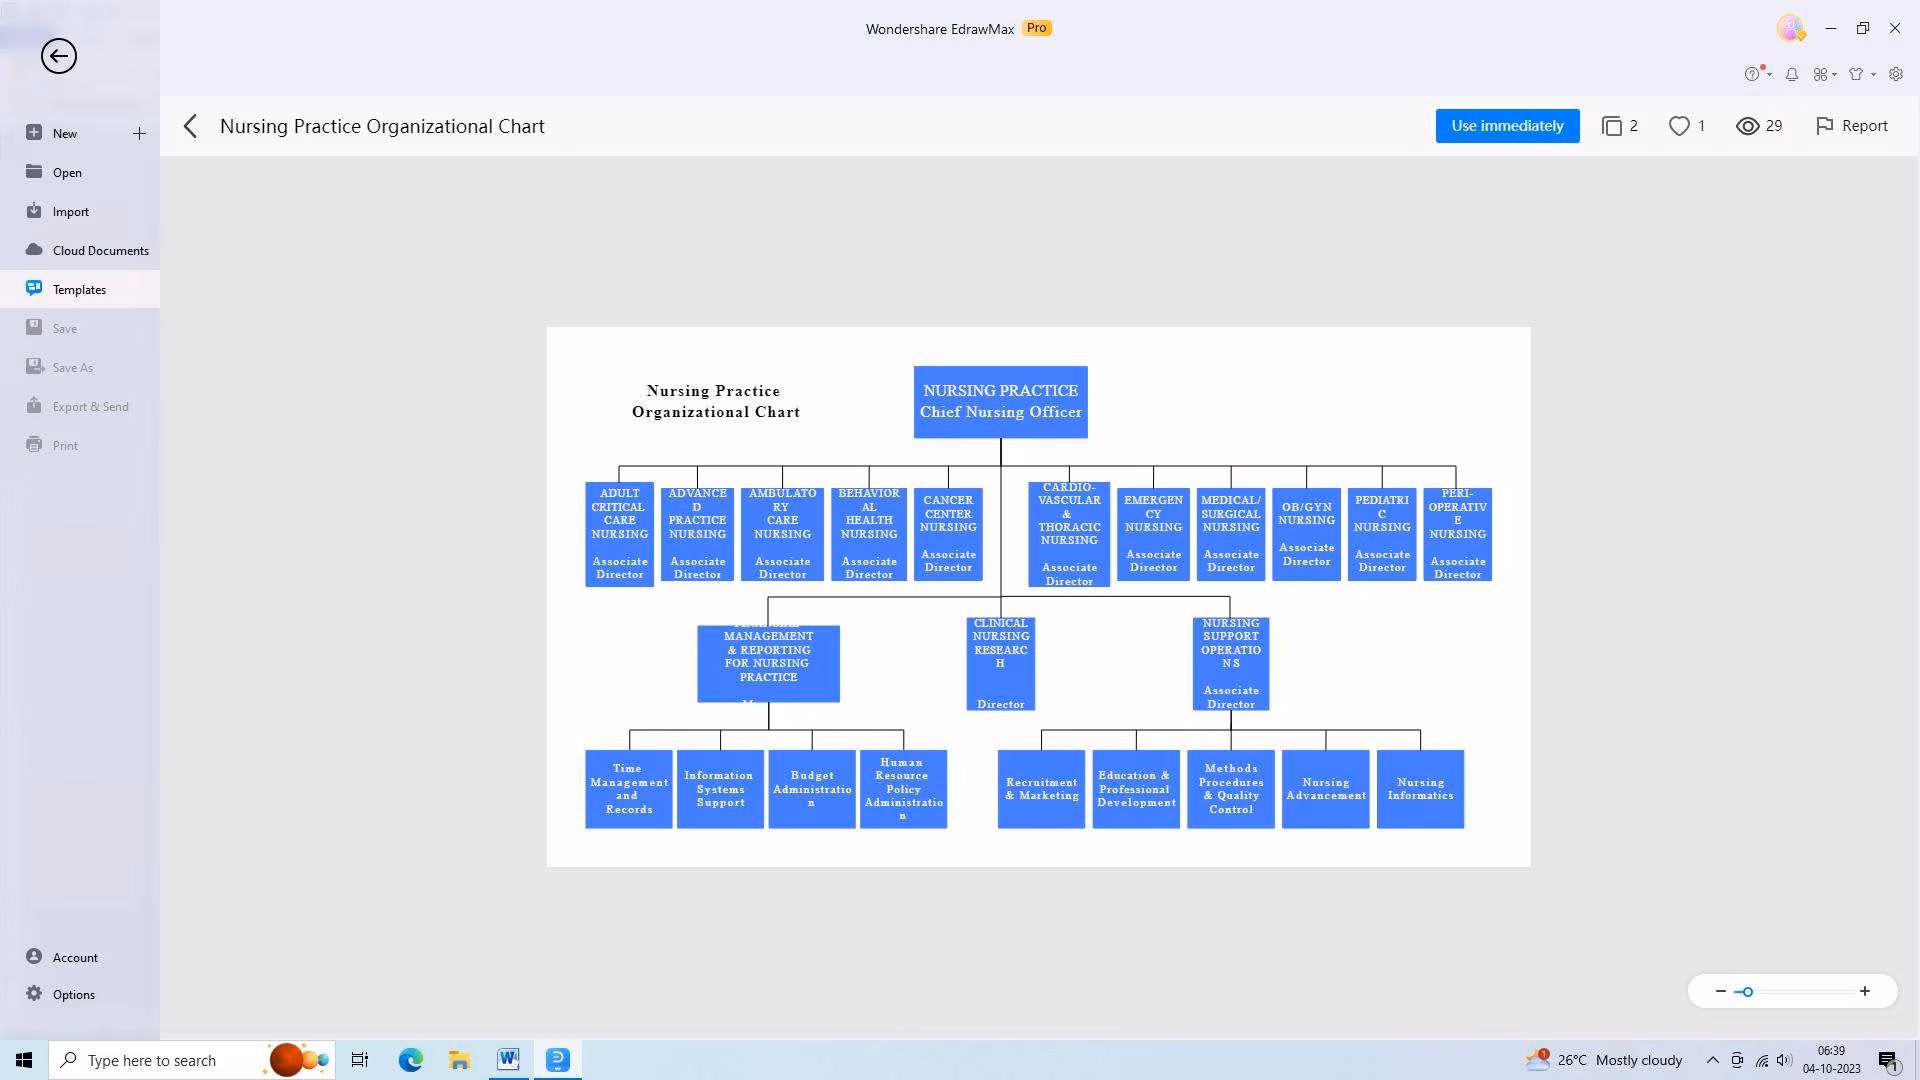Open the notifications bell icon

[1792, 74]
